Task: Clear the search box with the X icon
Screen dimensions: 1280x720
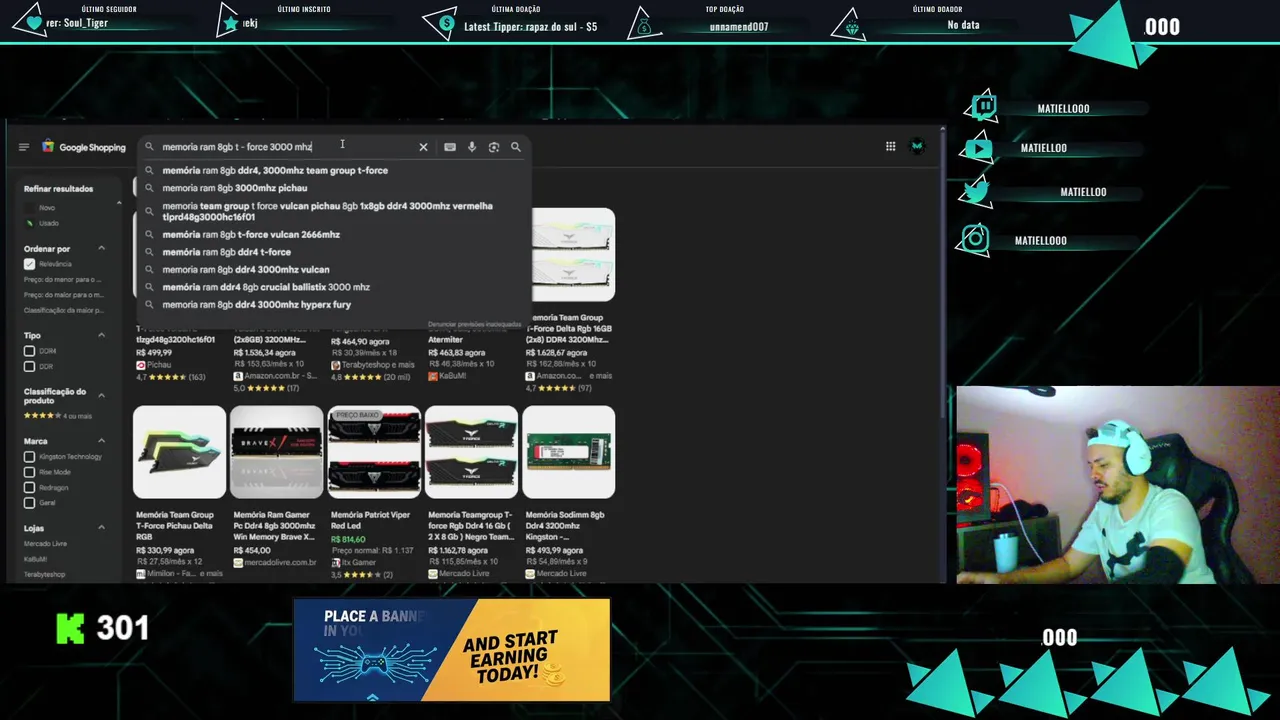Action: [x=423, y=147]
